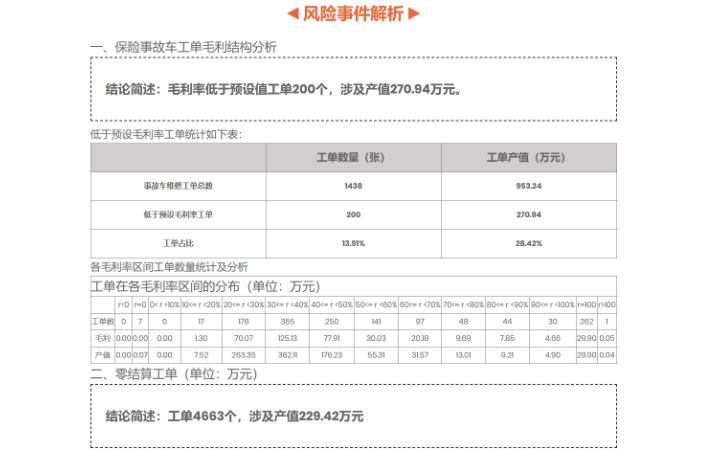This screenshot has width=720, height=450.
Task: Click the r>100 column header
Action: 607,305
